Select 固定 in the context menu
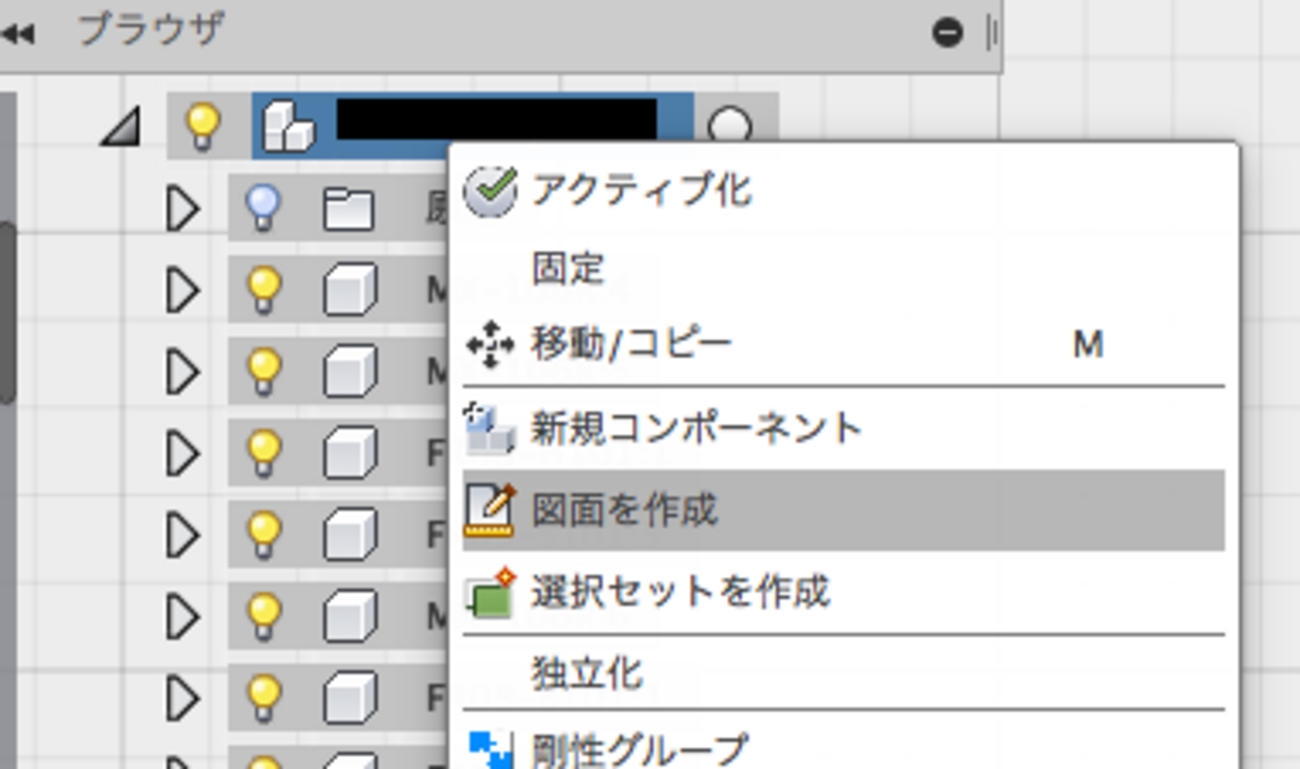This screenshot has width=1300, height=769. coord(843,268)
